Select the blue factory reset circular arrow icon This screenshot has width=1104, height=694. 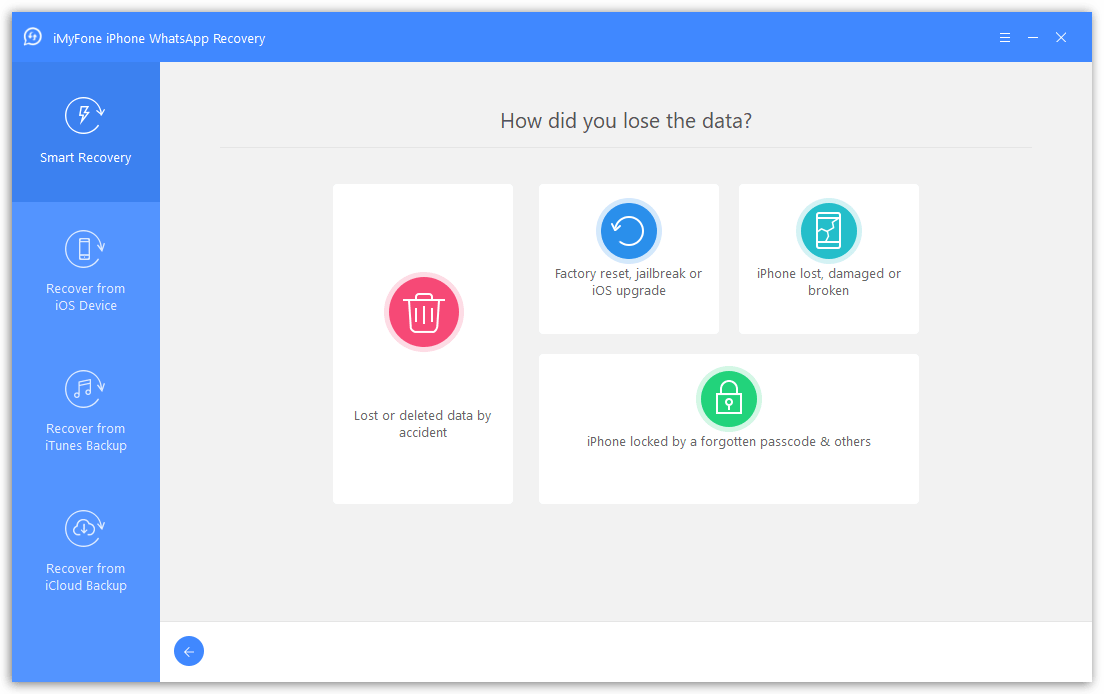(628, 231)
